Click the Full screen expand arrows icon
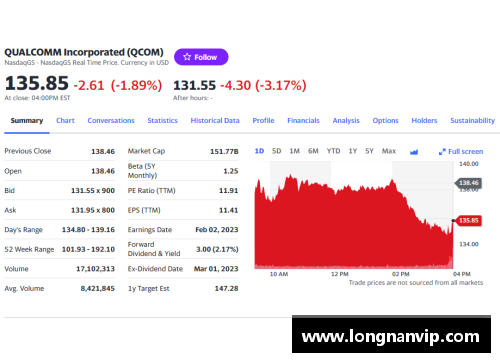This screenshot has height=362, width=500. coord(442,152)
